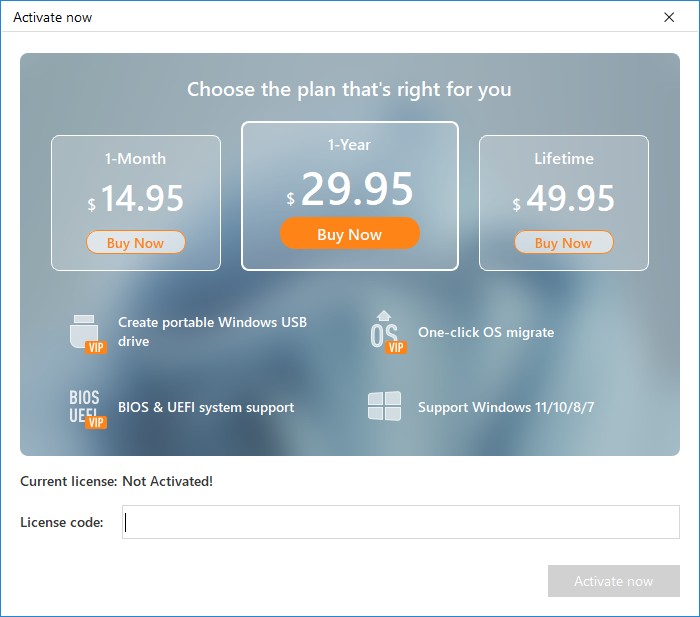Select the Lifetime plan title
Image resolution: width=700 pixels, height=617 pixels.
pos(564,158)
